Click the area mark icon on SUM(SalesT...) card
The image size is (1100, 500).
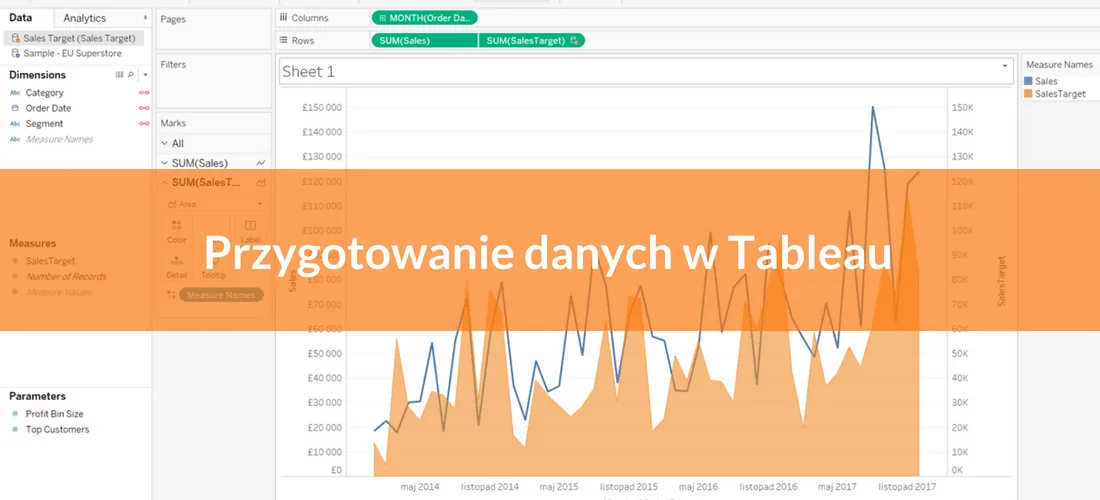(261, 182)
